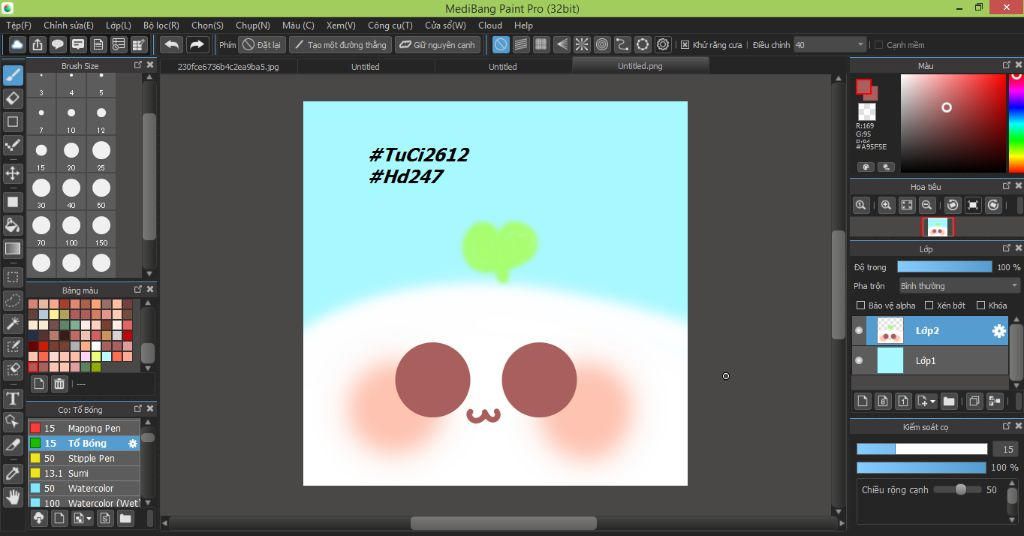1024x536 pixels.
Task: Select the Eraser tool
Action: coord(13,99)
